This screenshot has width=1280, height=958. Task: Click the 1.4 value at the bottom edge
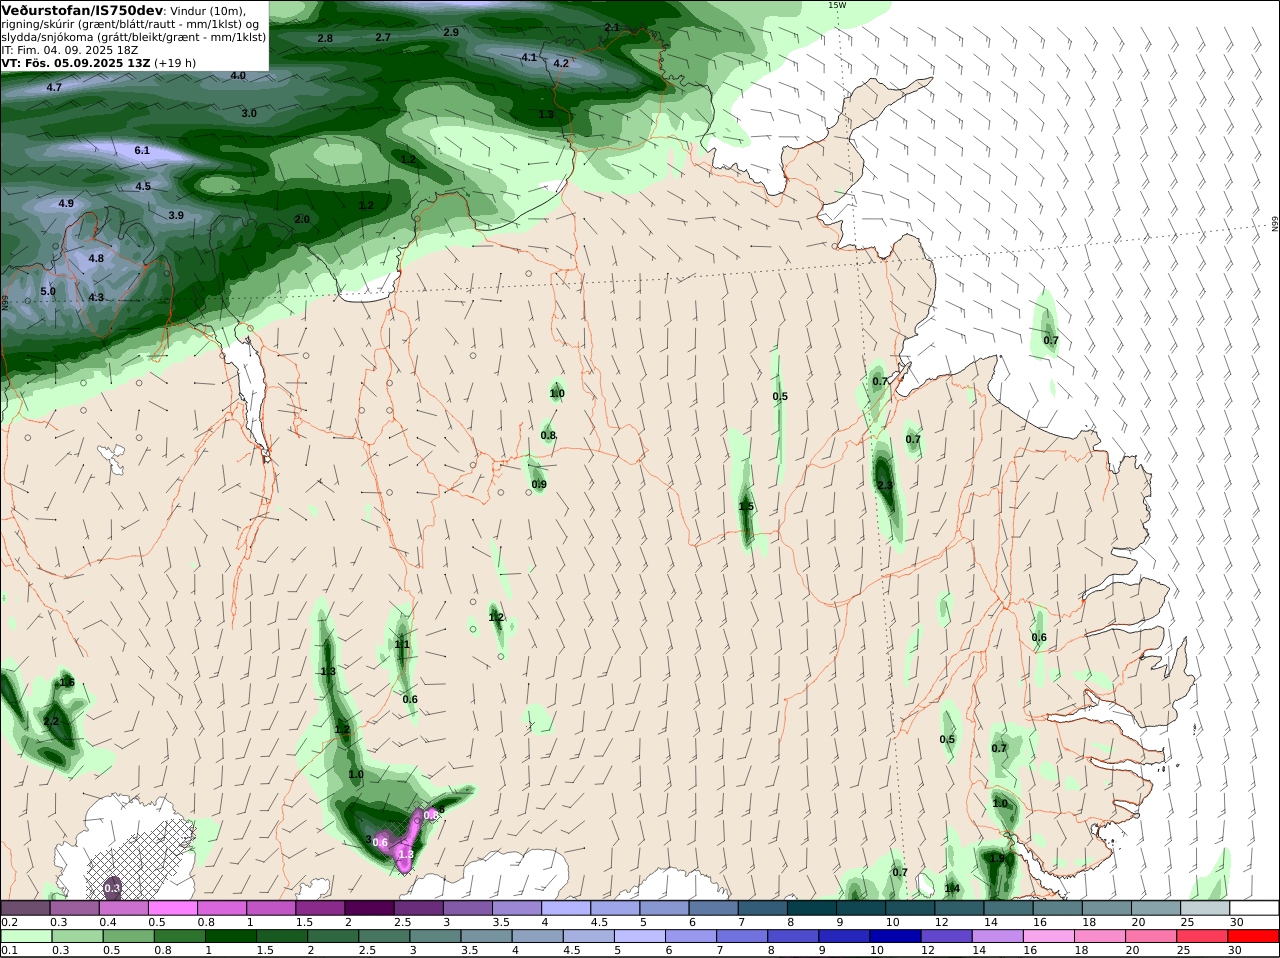[x=952, y=888]
